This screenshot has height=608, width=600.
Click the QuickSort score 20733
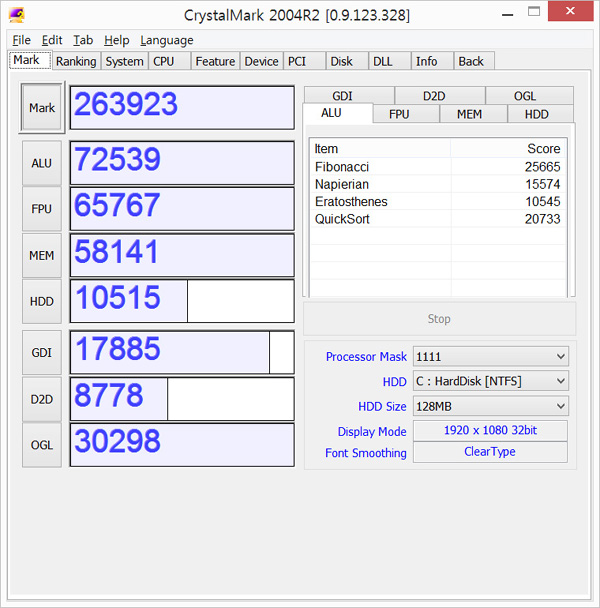pos(542,219)
